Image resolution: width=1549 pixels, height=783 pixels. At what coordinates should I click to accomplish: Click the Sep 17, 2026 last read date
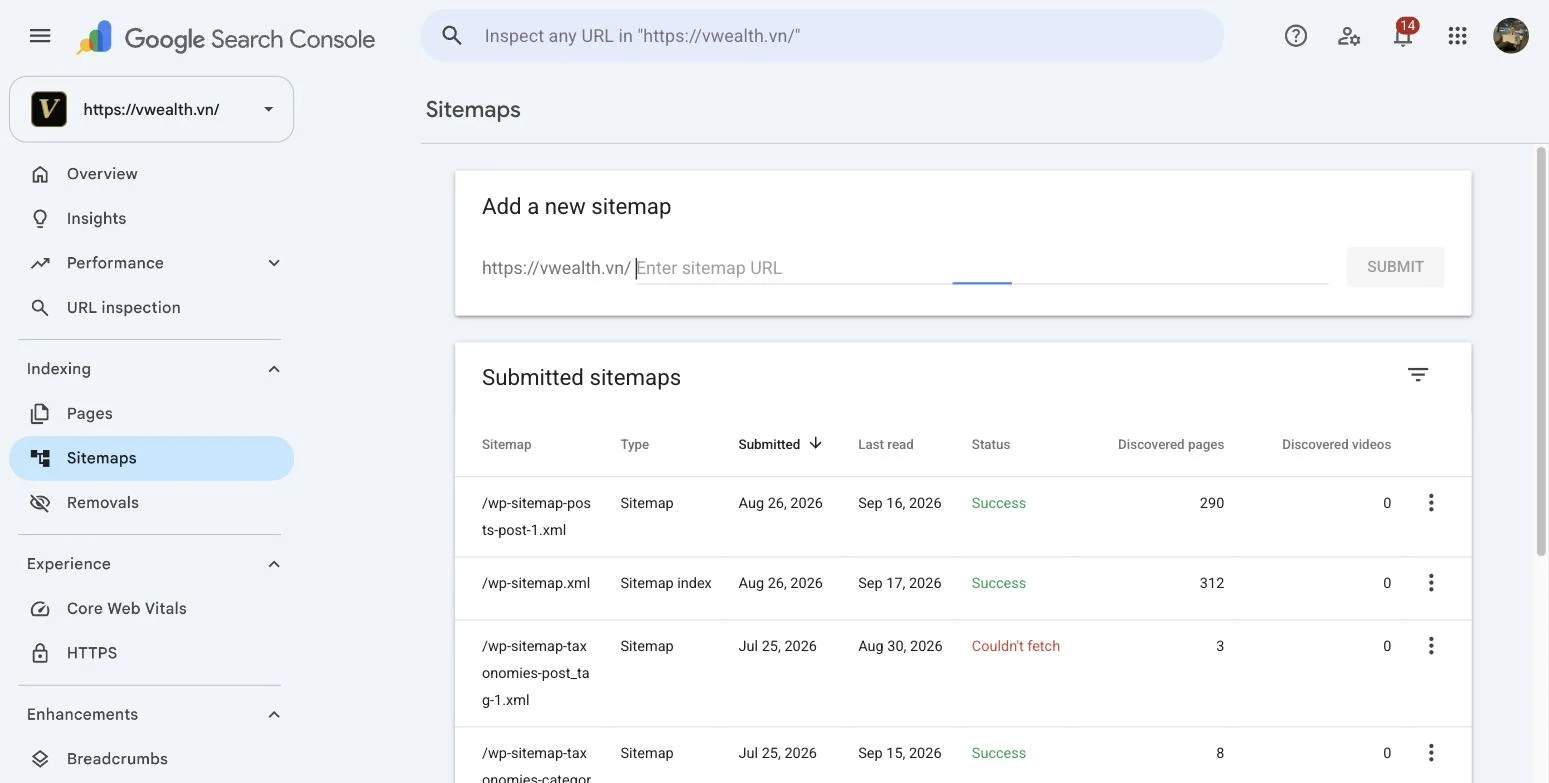click(x=899, y=583)
